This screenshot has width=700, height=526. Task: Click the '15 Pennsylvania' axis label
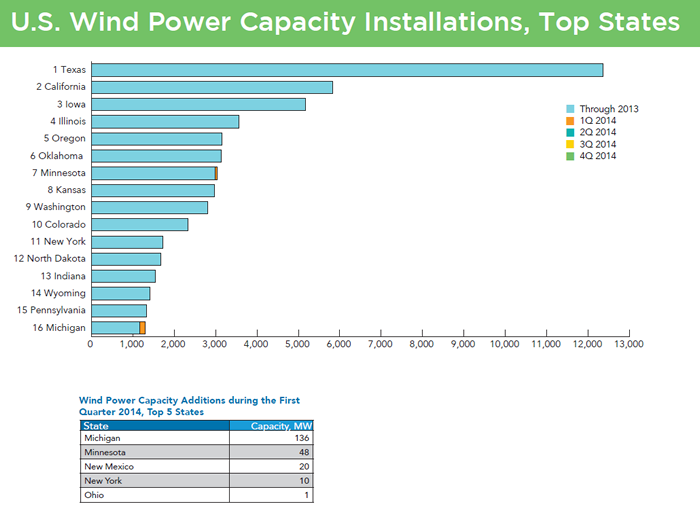[51, 310]
